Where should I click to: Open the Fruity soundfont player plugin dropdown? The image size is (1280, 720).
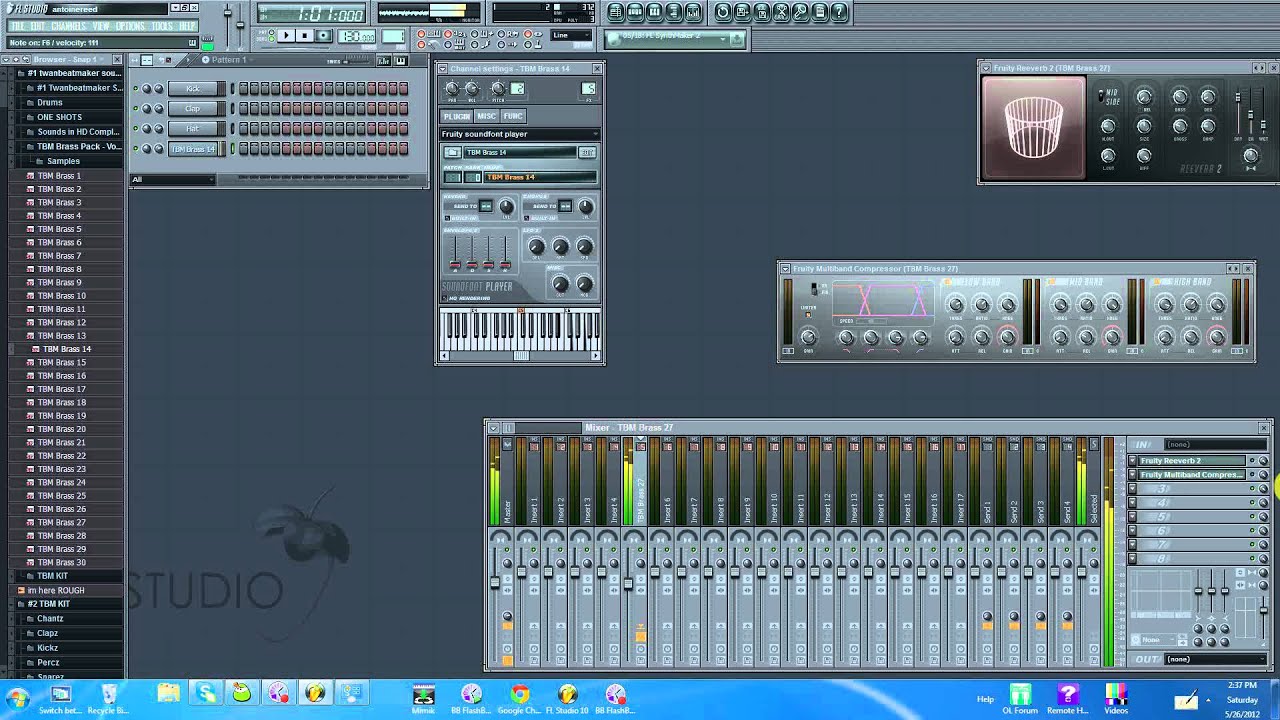point(519,134)
